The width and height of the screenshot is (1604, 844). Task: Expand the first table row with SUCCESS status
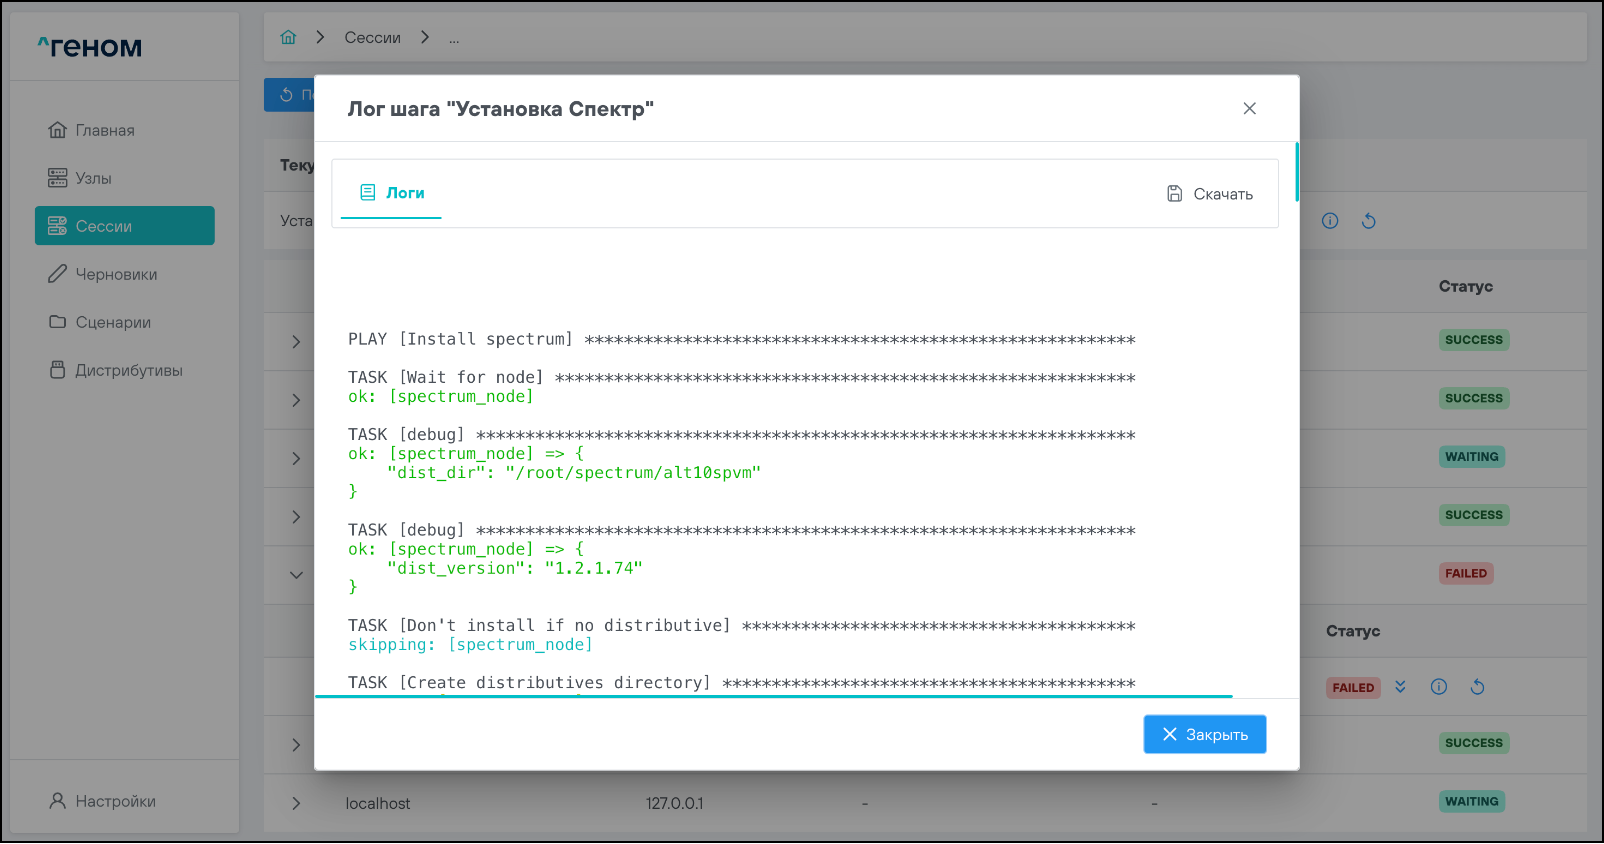click(296, 342)
